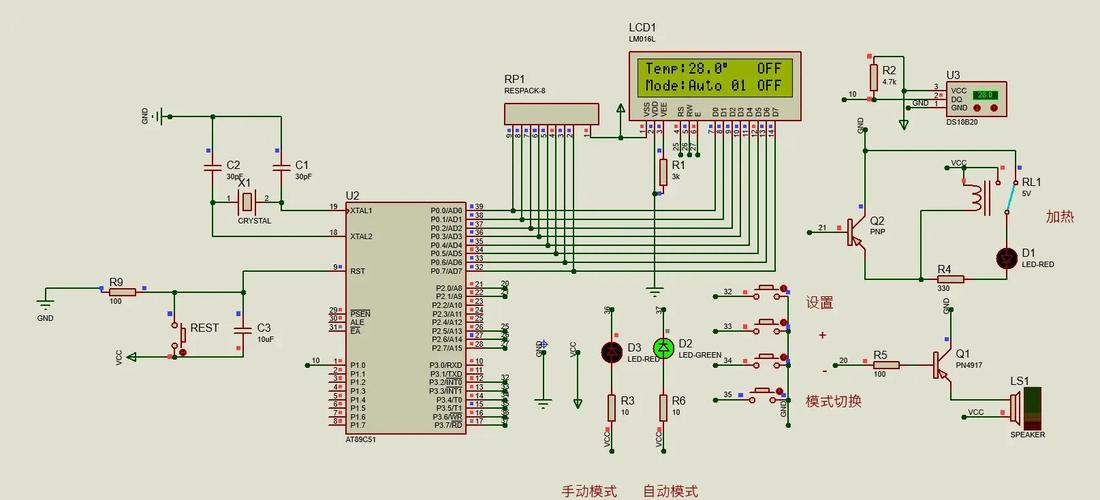Select capacitor C3 10uF
The width and height of the screenshot is (1100, 500).
(243, 332)
